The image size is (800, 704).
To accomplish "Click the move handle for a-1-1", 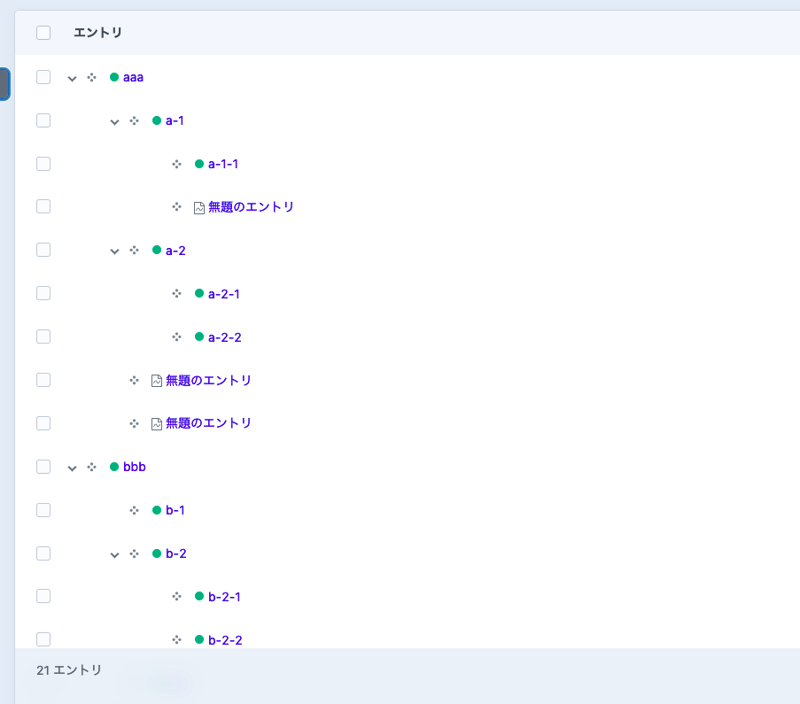I will coord(177,164).
